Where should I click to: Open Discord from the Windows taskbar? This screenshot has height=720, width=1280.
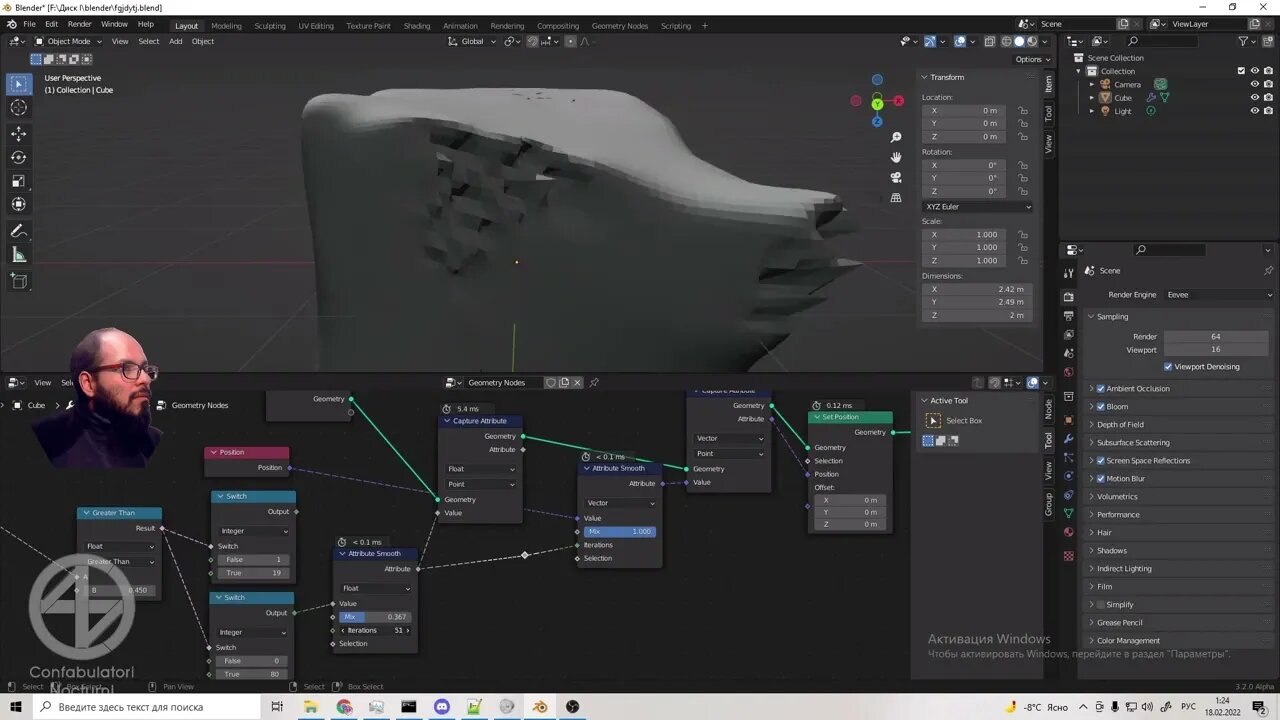click(442, 706)
